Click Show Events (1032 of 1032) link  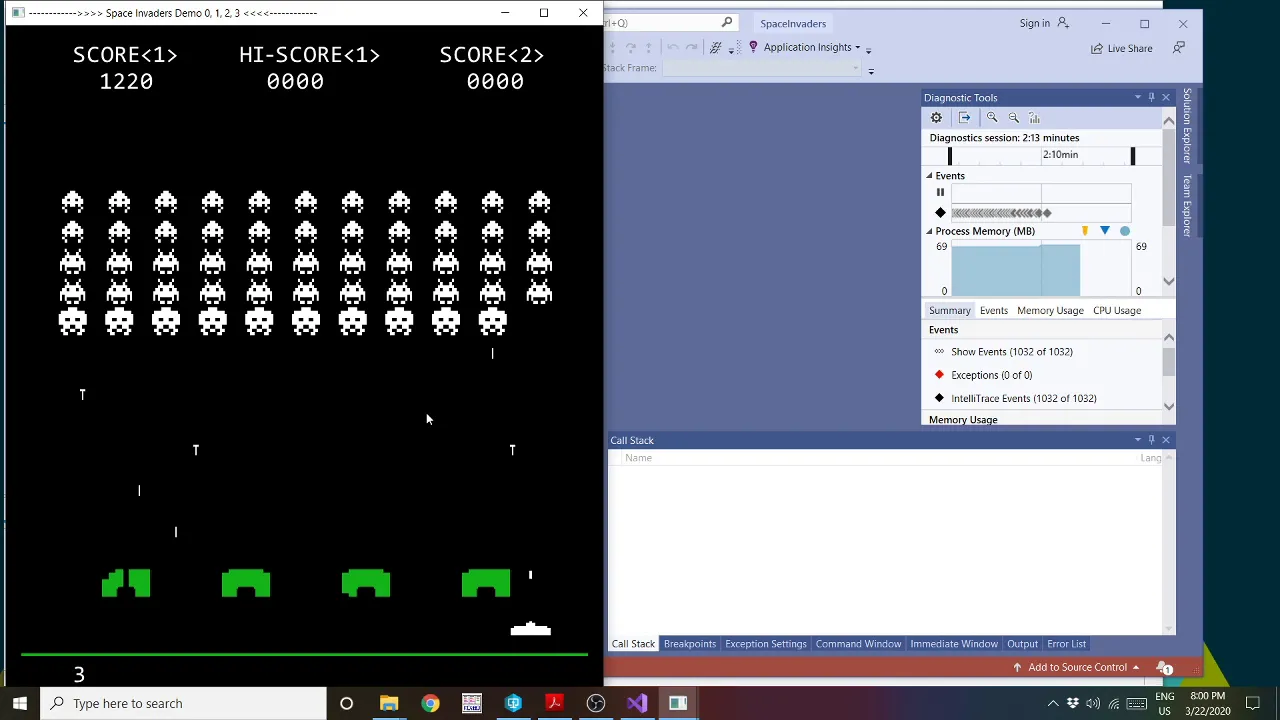(x=1012, y=352)
